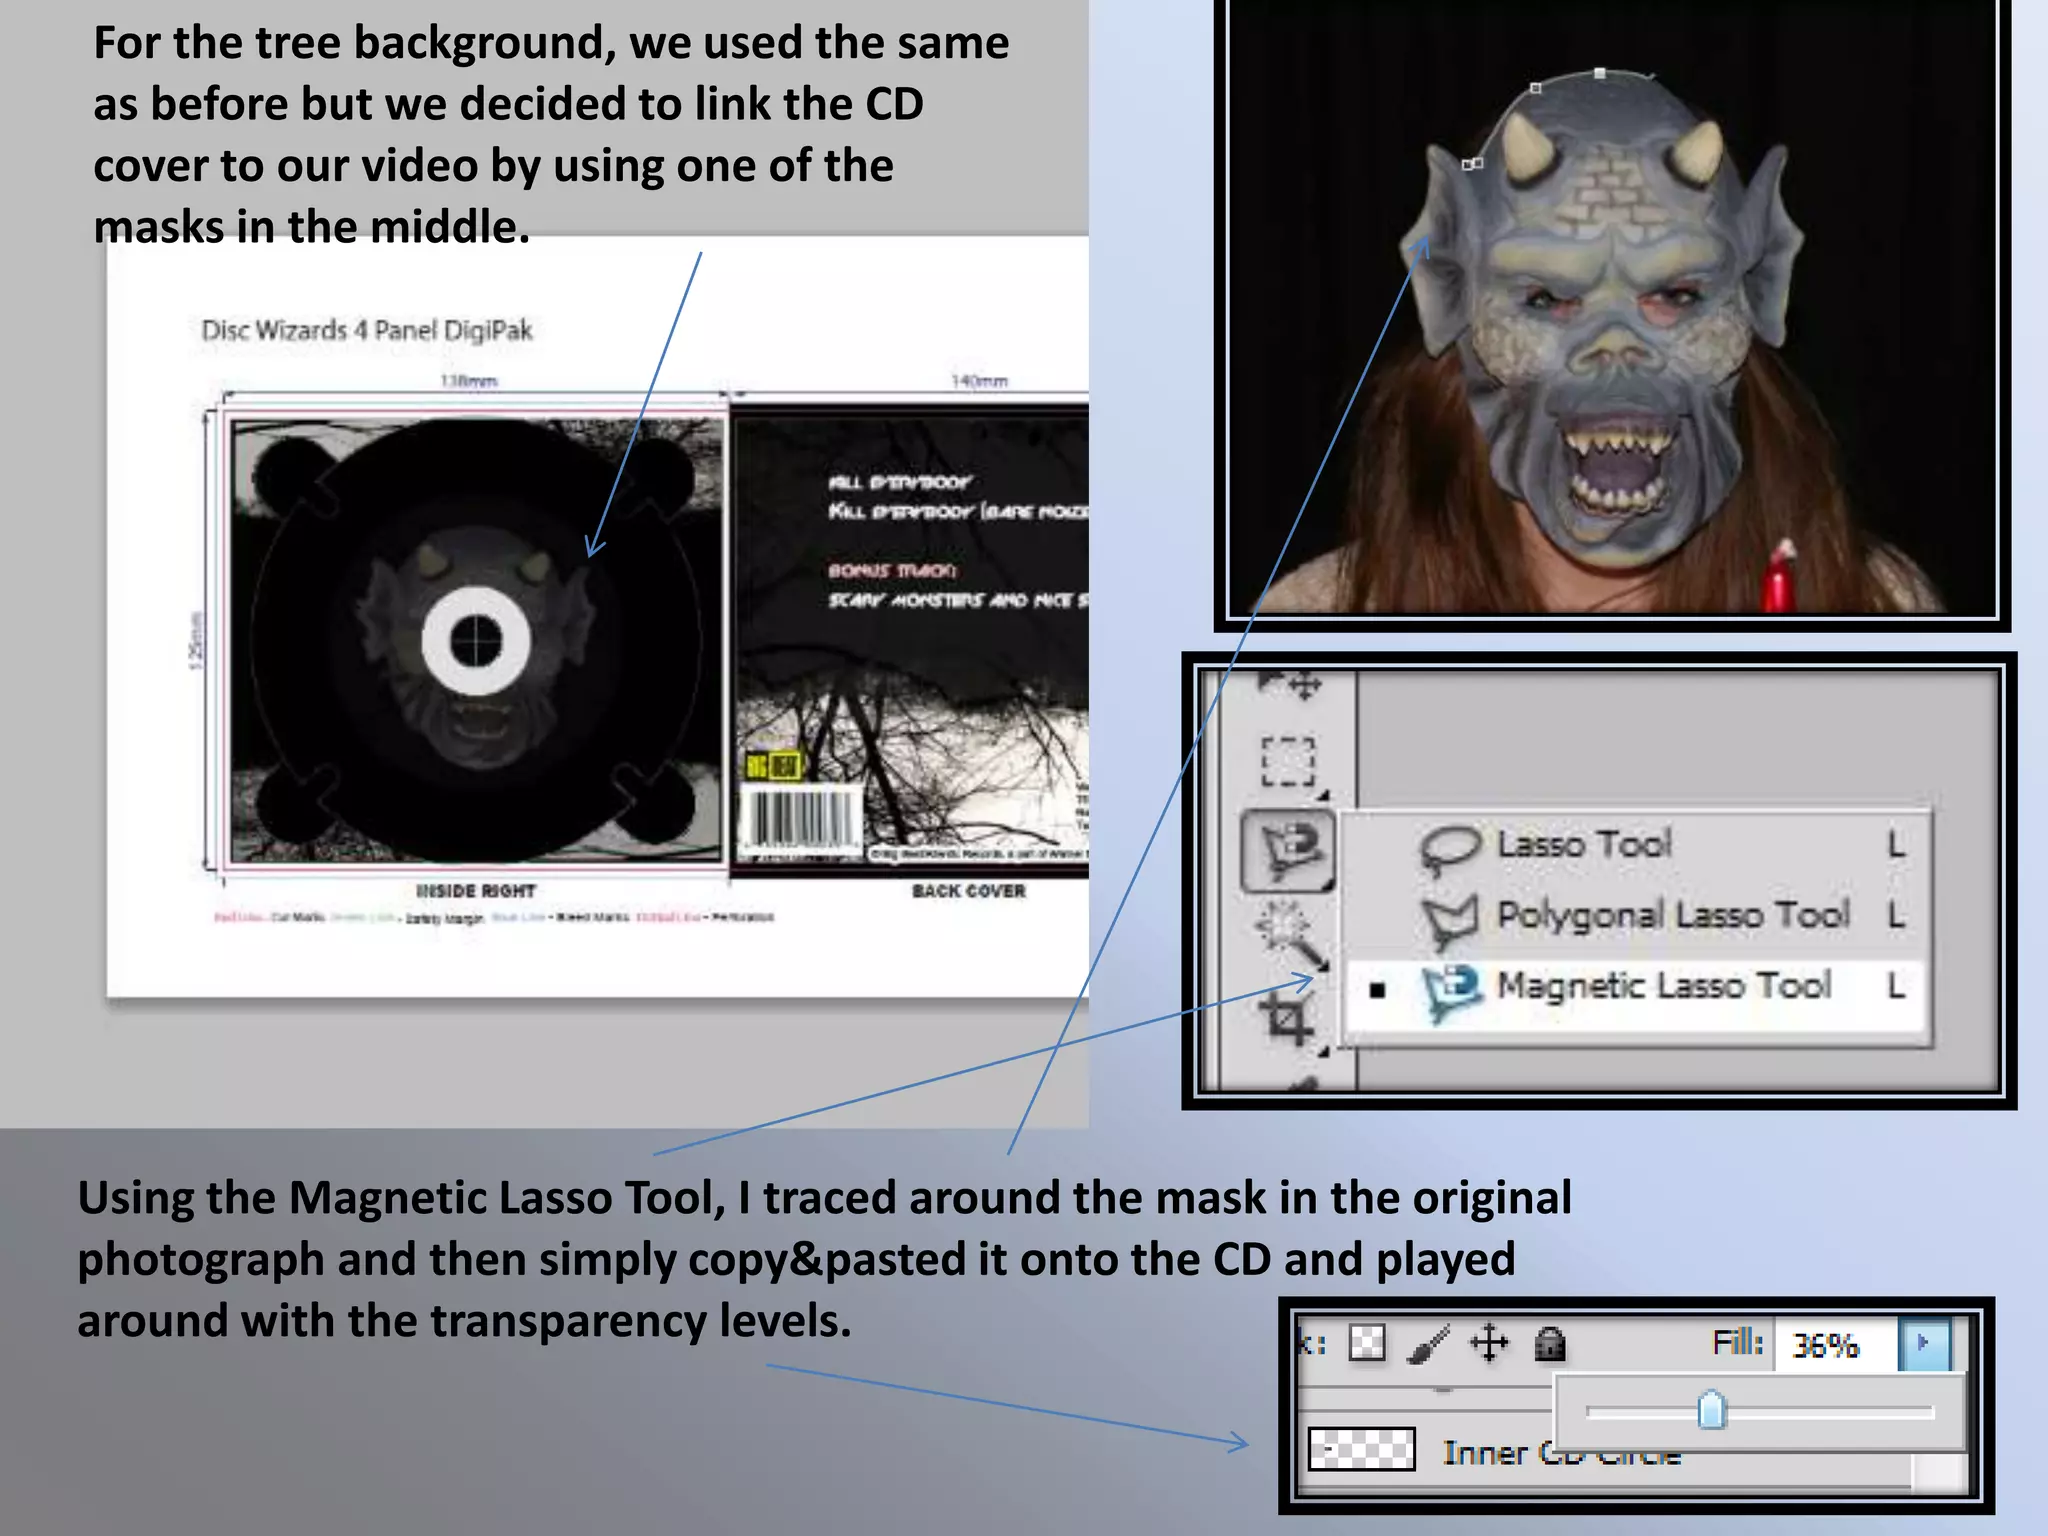The width and height of the screenshot is (2048, 1536).
Task: Click the Fill percentage field showing 36%
Action: (1836, 1345)
